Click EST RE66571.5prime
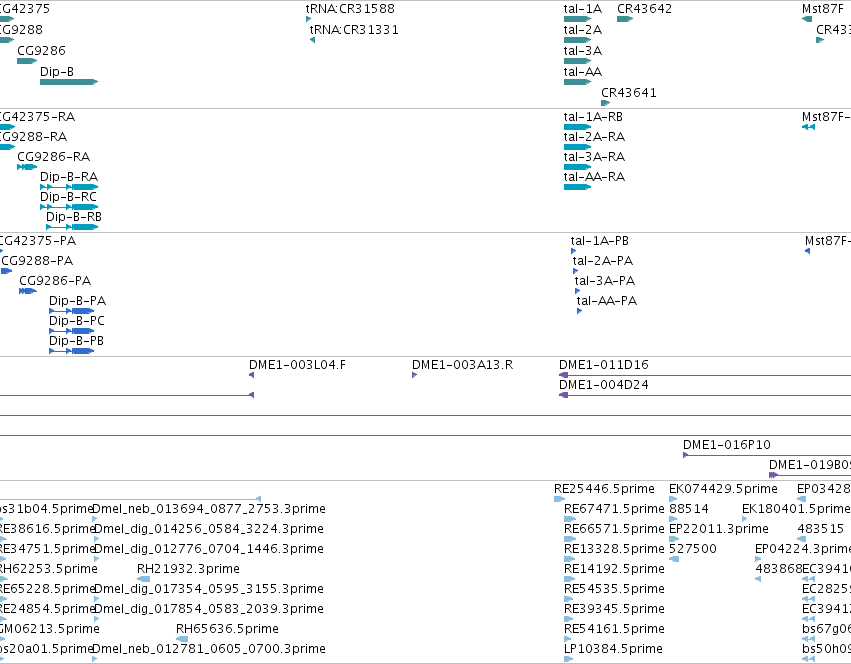The height and width of the screenshot is (664, 851). (614, 529)
